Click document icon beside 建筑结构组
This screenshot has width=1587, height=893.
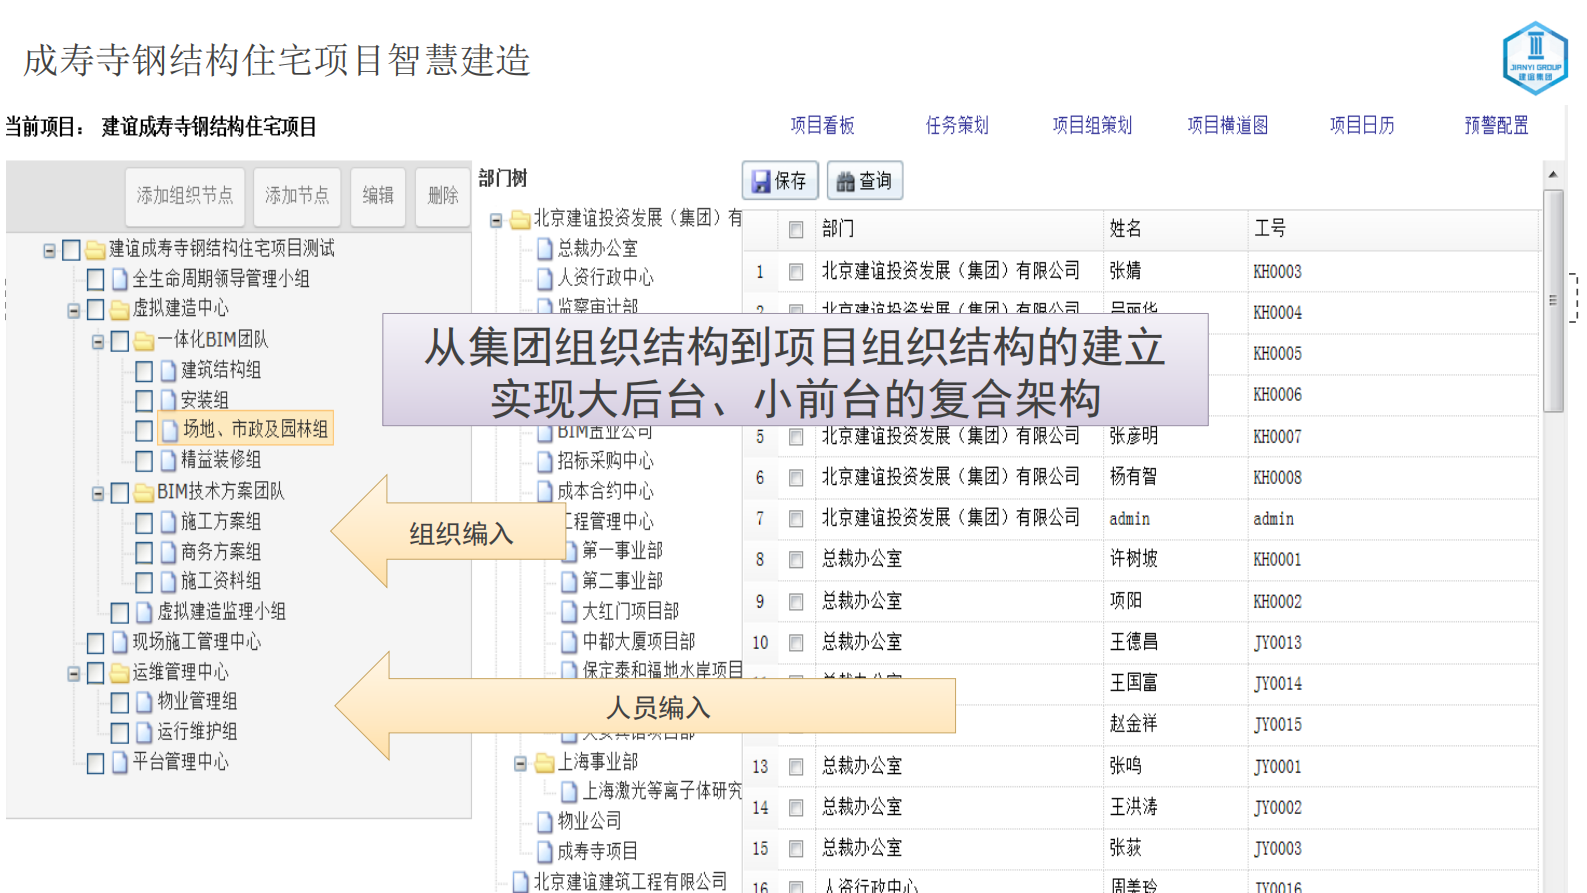click(168, 370)
